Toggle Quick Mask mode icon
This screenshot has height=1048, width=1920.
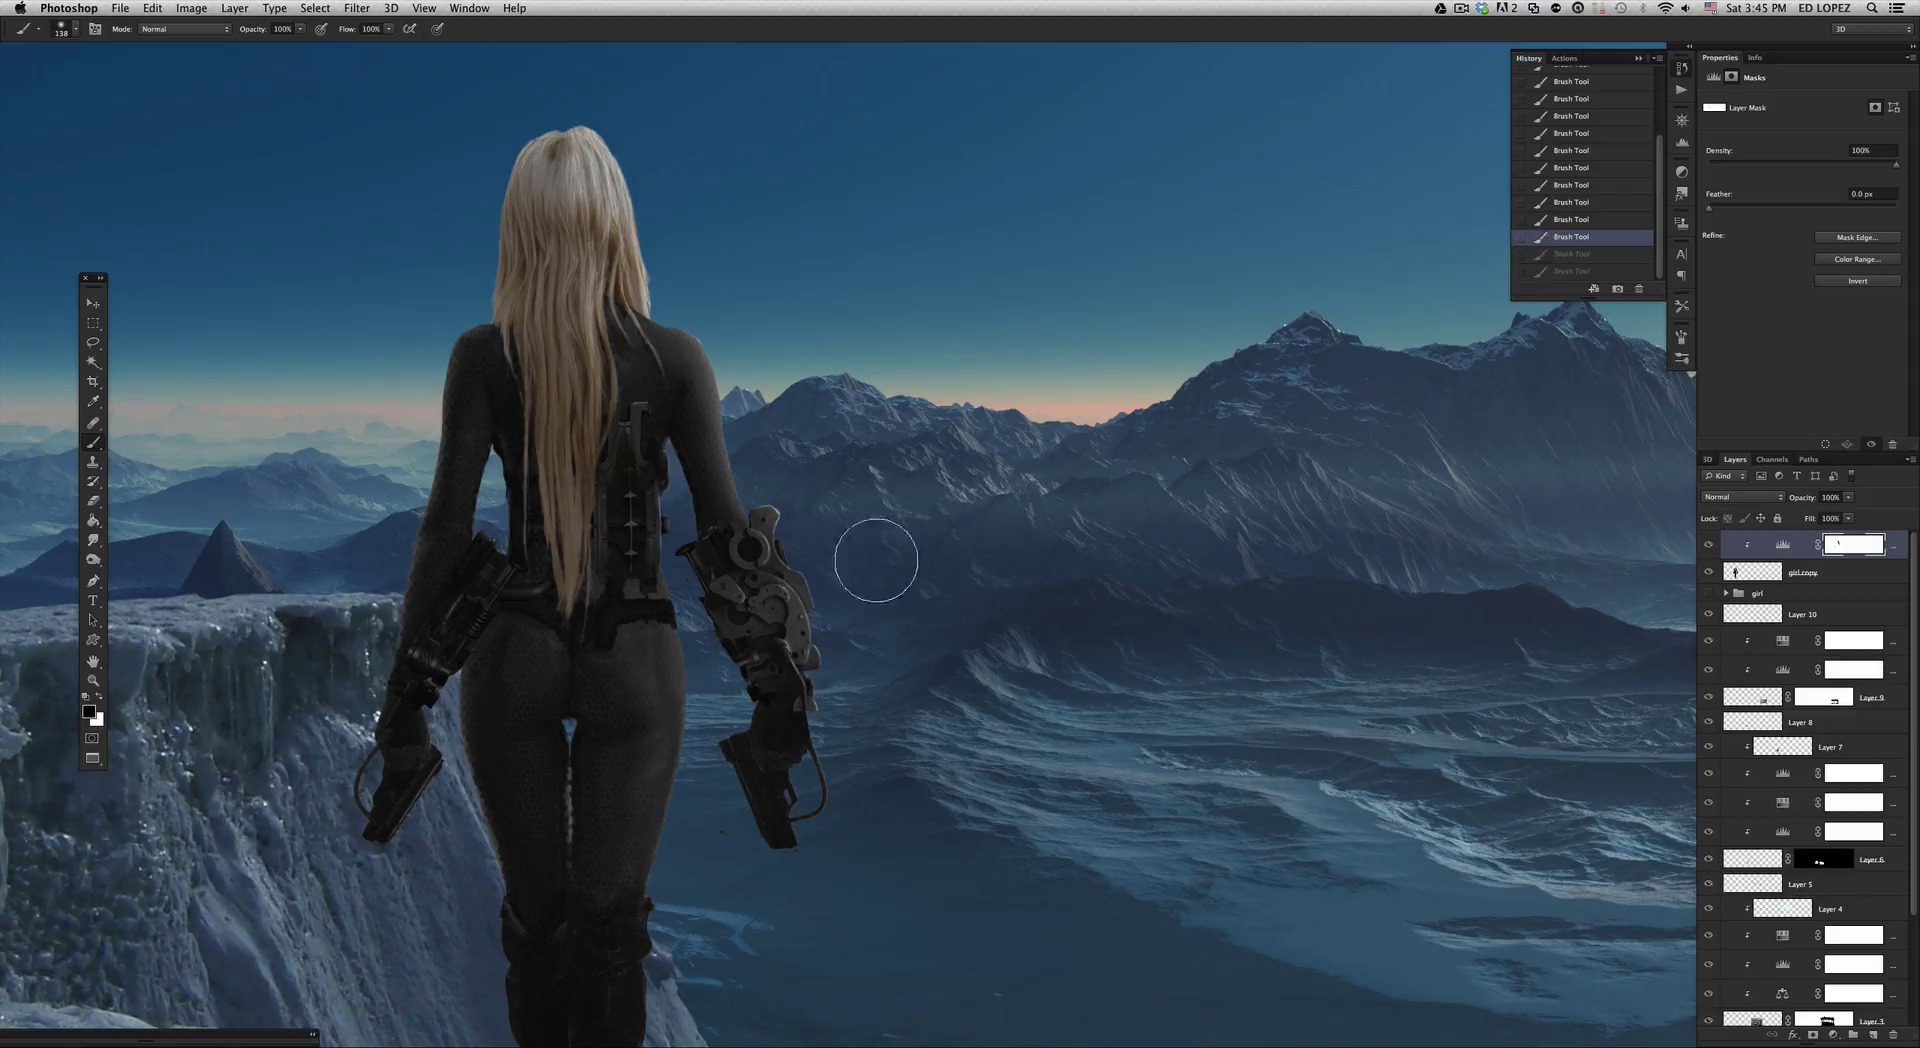point(92,738)
